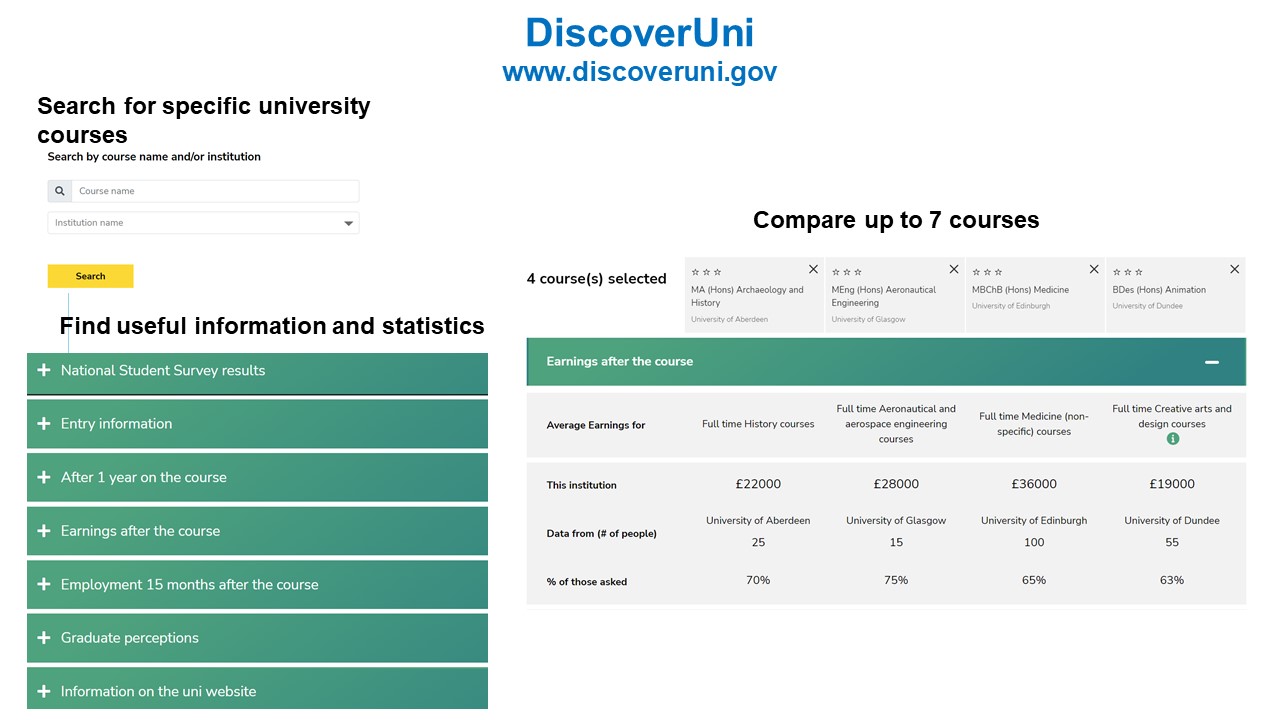Click Full time Medicine (non-specific) courses header
Screen dimensions: 1280x720
(x=1034, y=424)
